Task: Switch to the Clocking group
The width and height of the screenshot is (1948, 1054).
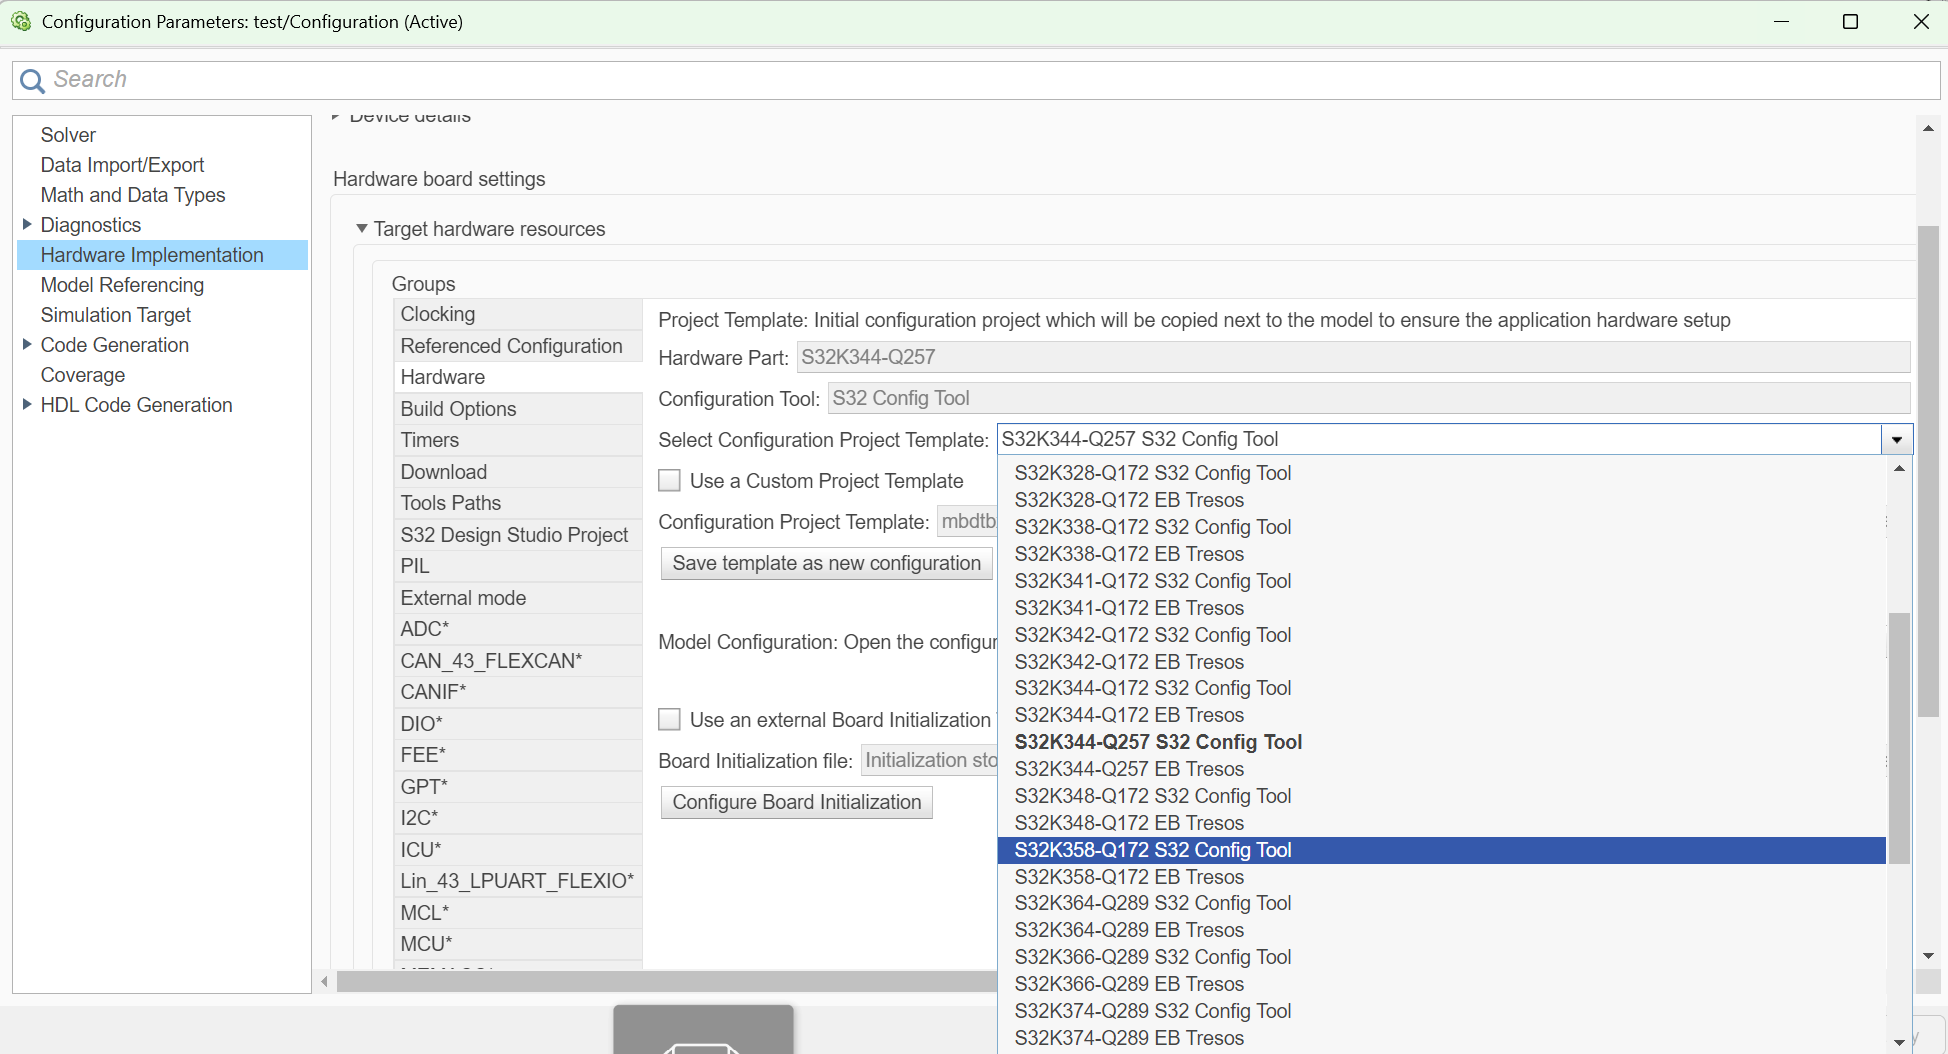Action: [518, 314]
